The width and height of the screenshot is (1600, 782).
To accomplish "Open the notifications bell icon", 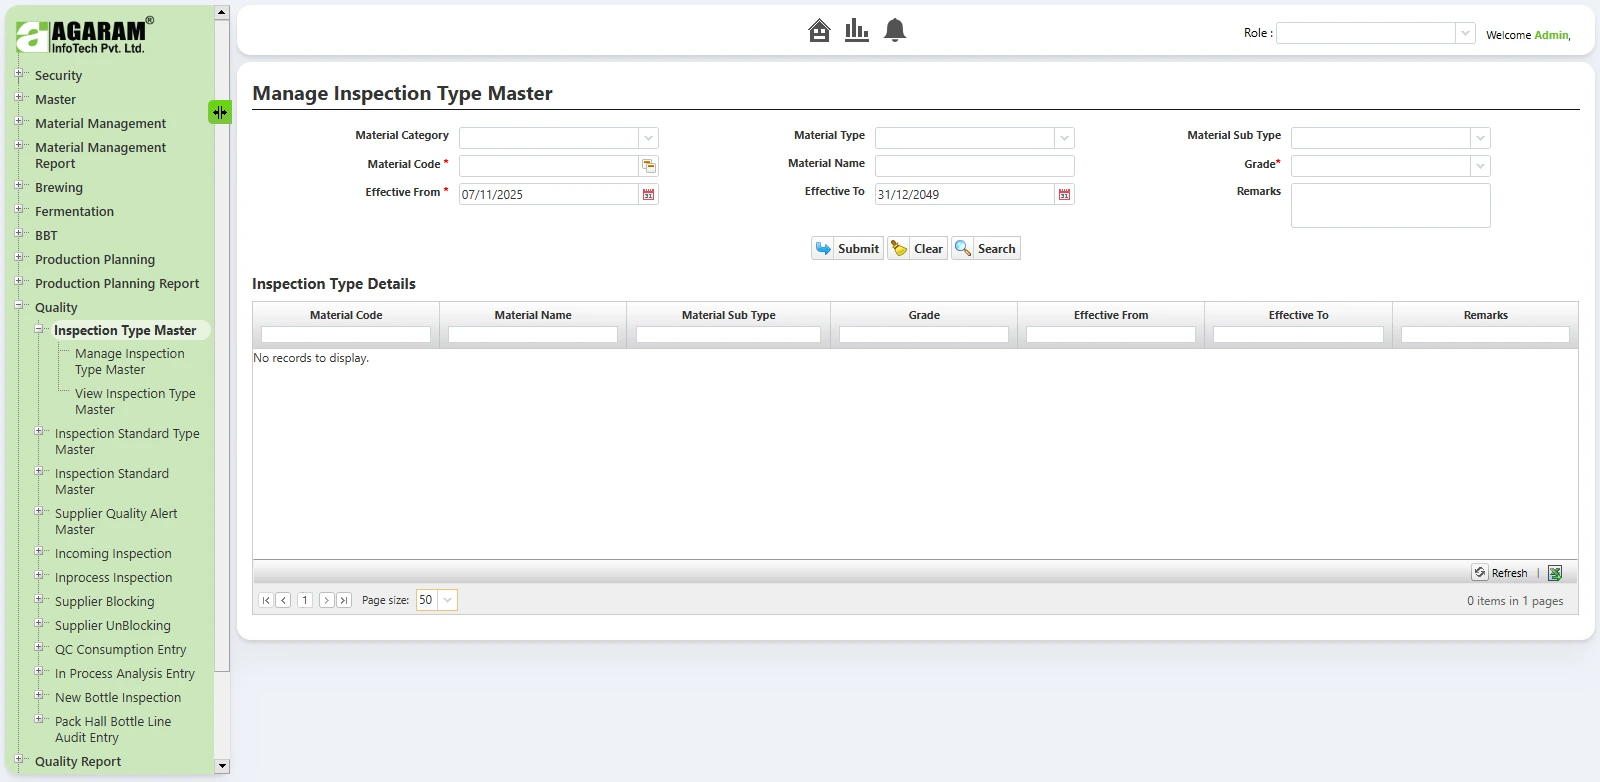I will point(895,31).
